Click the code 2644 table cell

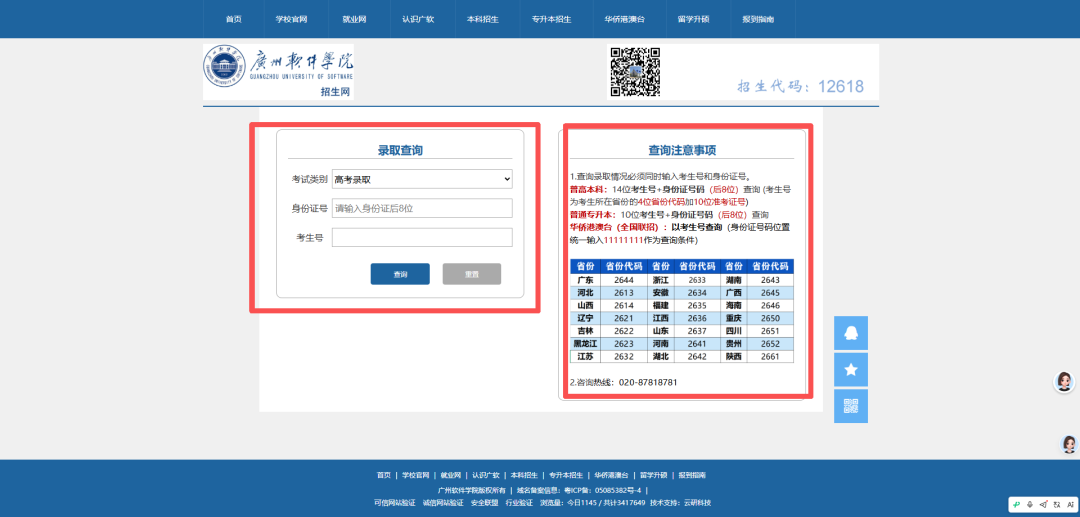click(x=624, y=280)
